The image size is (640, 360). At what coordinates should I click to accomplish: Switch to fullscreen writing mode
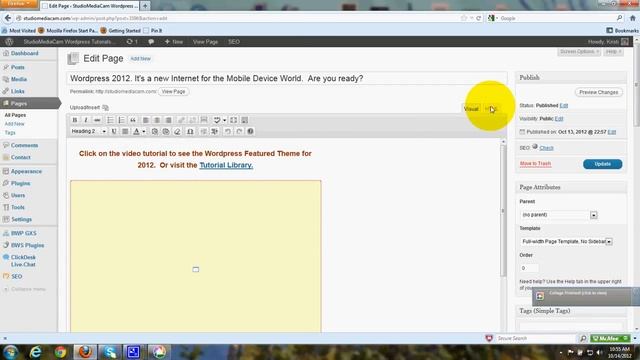(x=233, y=120)
